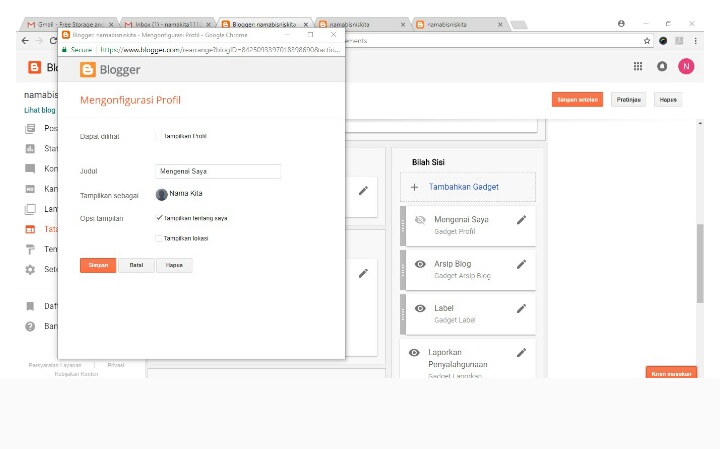The height and width of the screenshot is (449, 720).
Task: Click the Judul input field
Action: 218,171
